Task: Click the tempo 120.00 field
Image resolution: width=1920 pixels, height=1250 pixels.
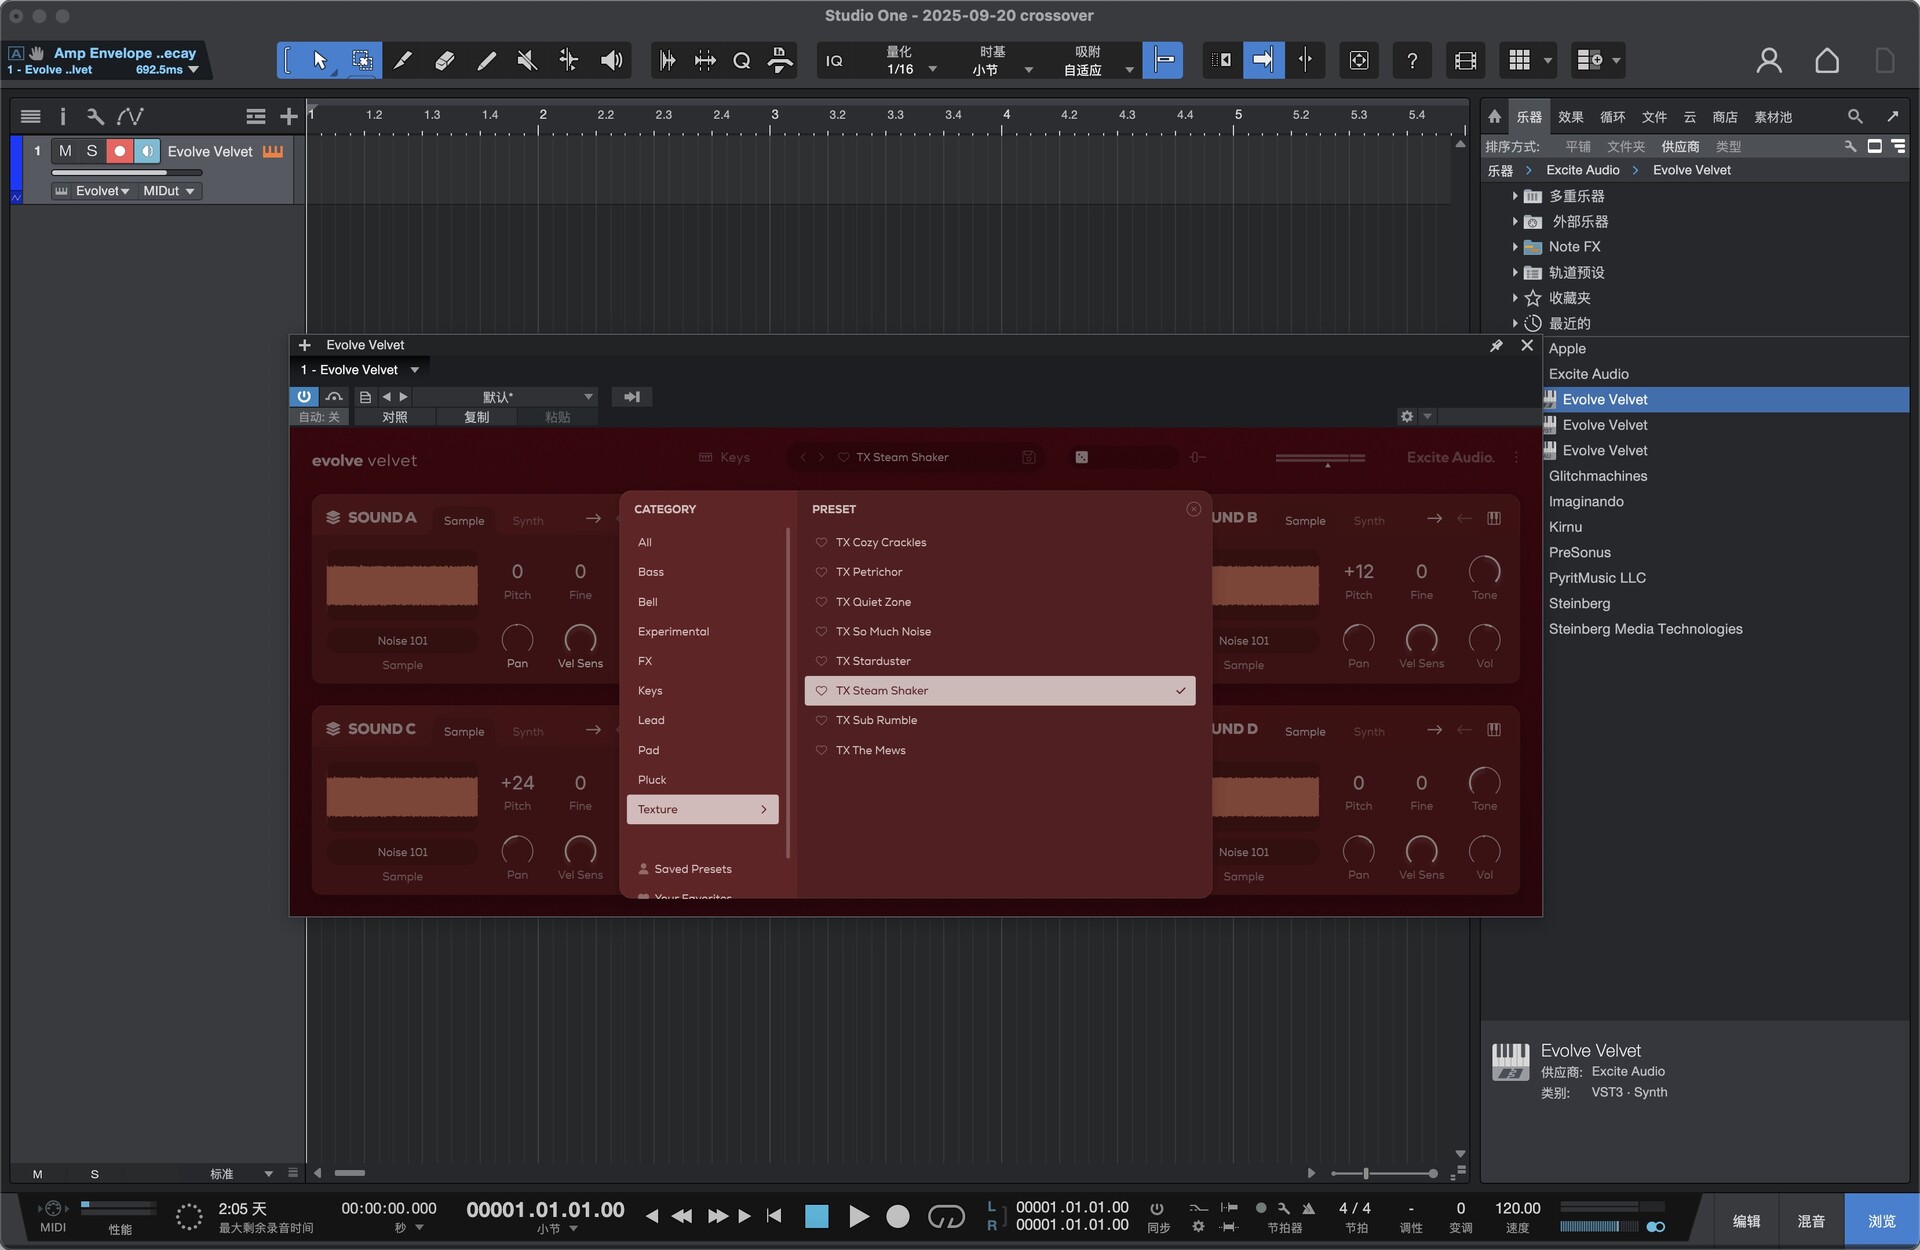Action: coord(1517,1208)
